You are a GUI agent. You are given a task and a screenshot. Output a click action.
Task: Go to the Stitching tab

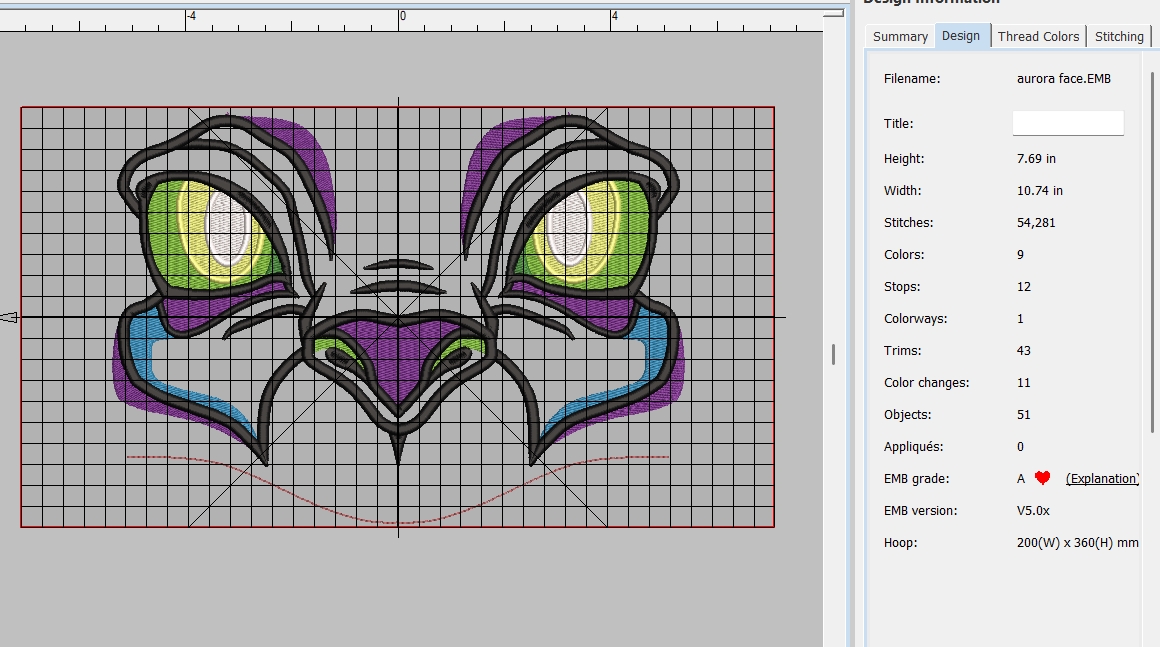pos(1119,36)
